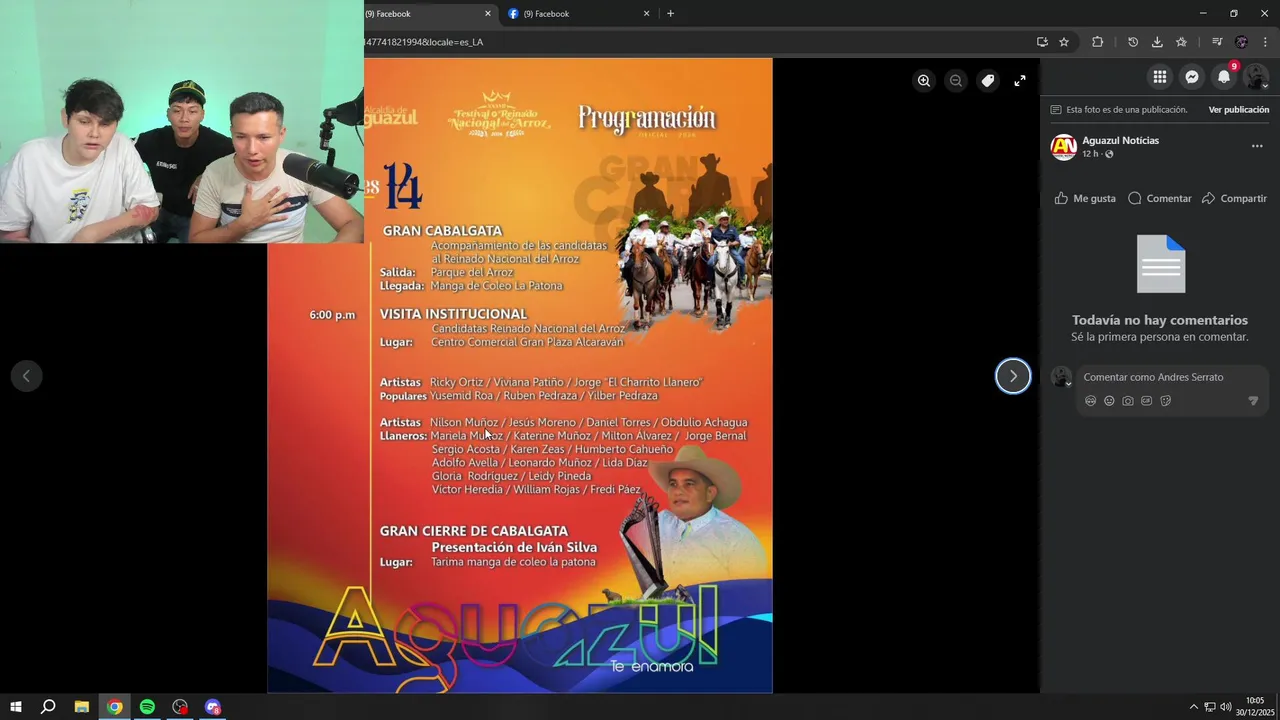Attach a photo to the comment
This screenshot has width=1280, height=720.
(1128, 401)
